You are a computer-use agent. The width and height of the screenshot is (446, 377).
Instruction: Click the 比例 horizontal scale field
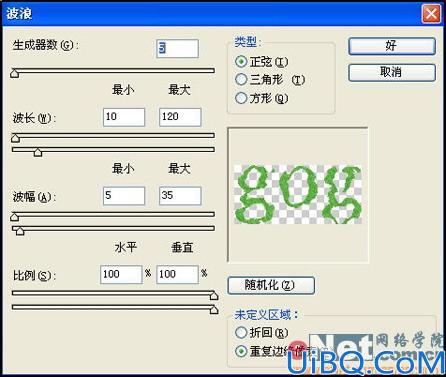click(x=121, y=275)
